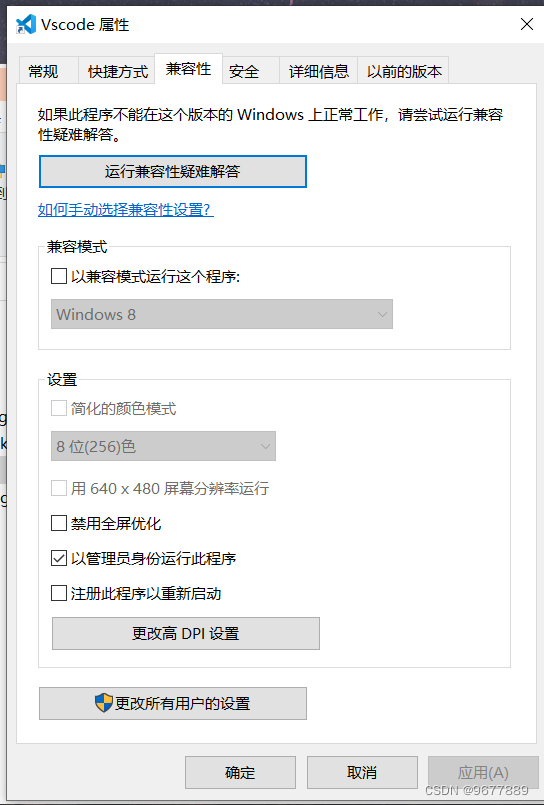
Task: Close the Vscode 属性 dialog
Action: 527,24
